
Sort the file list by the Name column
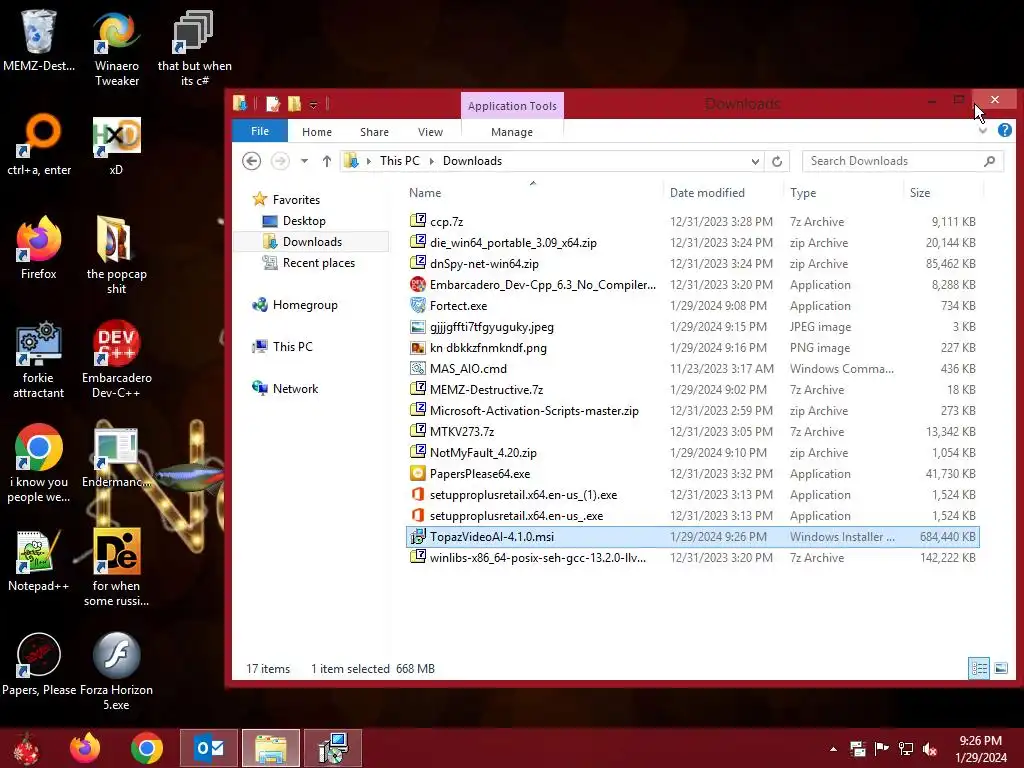pos(532,193)
